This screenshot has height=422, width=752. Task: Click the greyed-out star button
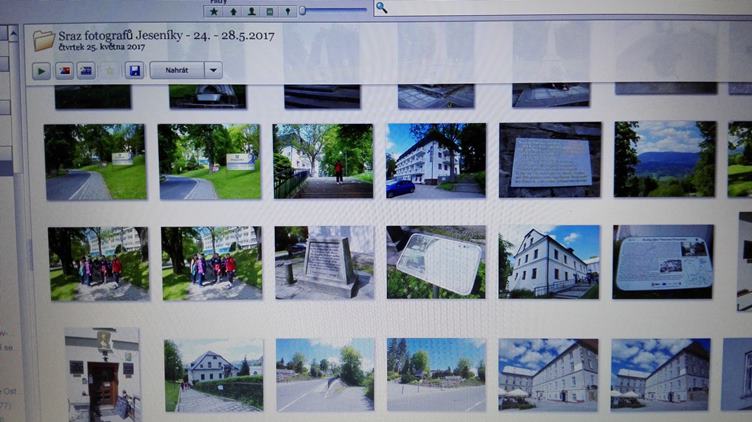pyautogui.click(x=110, y=71)
